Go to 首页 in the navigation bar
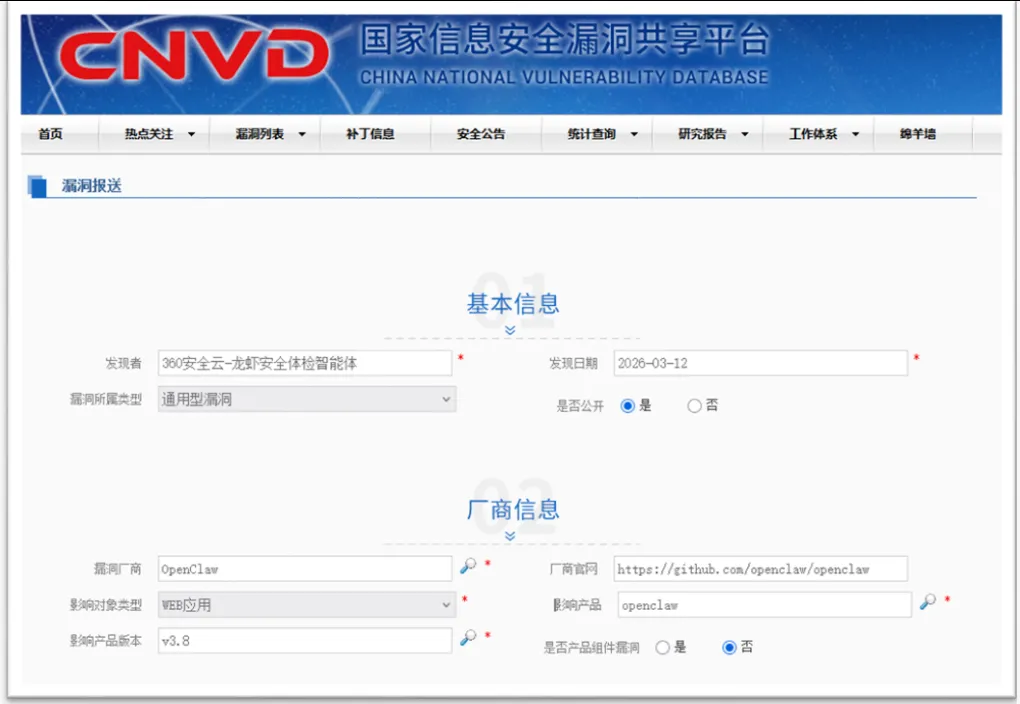The image size is (1020, 704). (x=50, y=134)
